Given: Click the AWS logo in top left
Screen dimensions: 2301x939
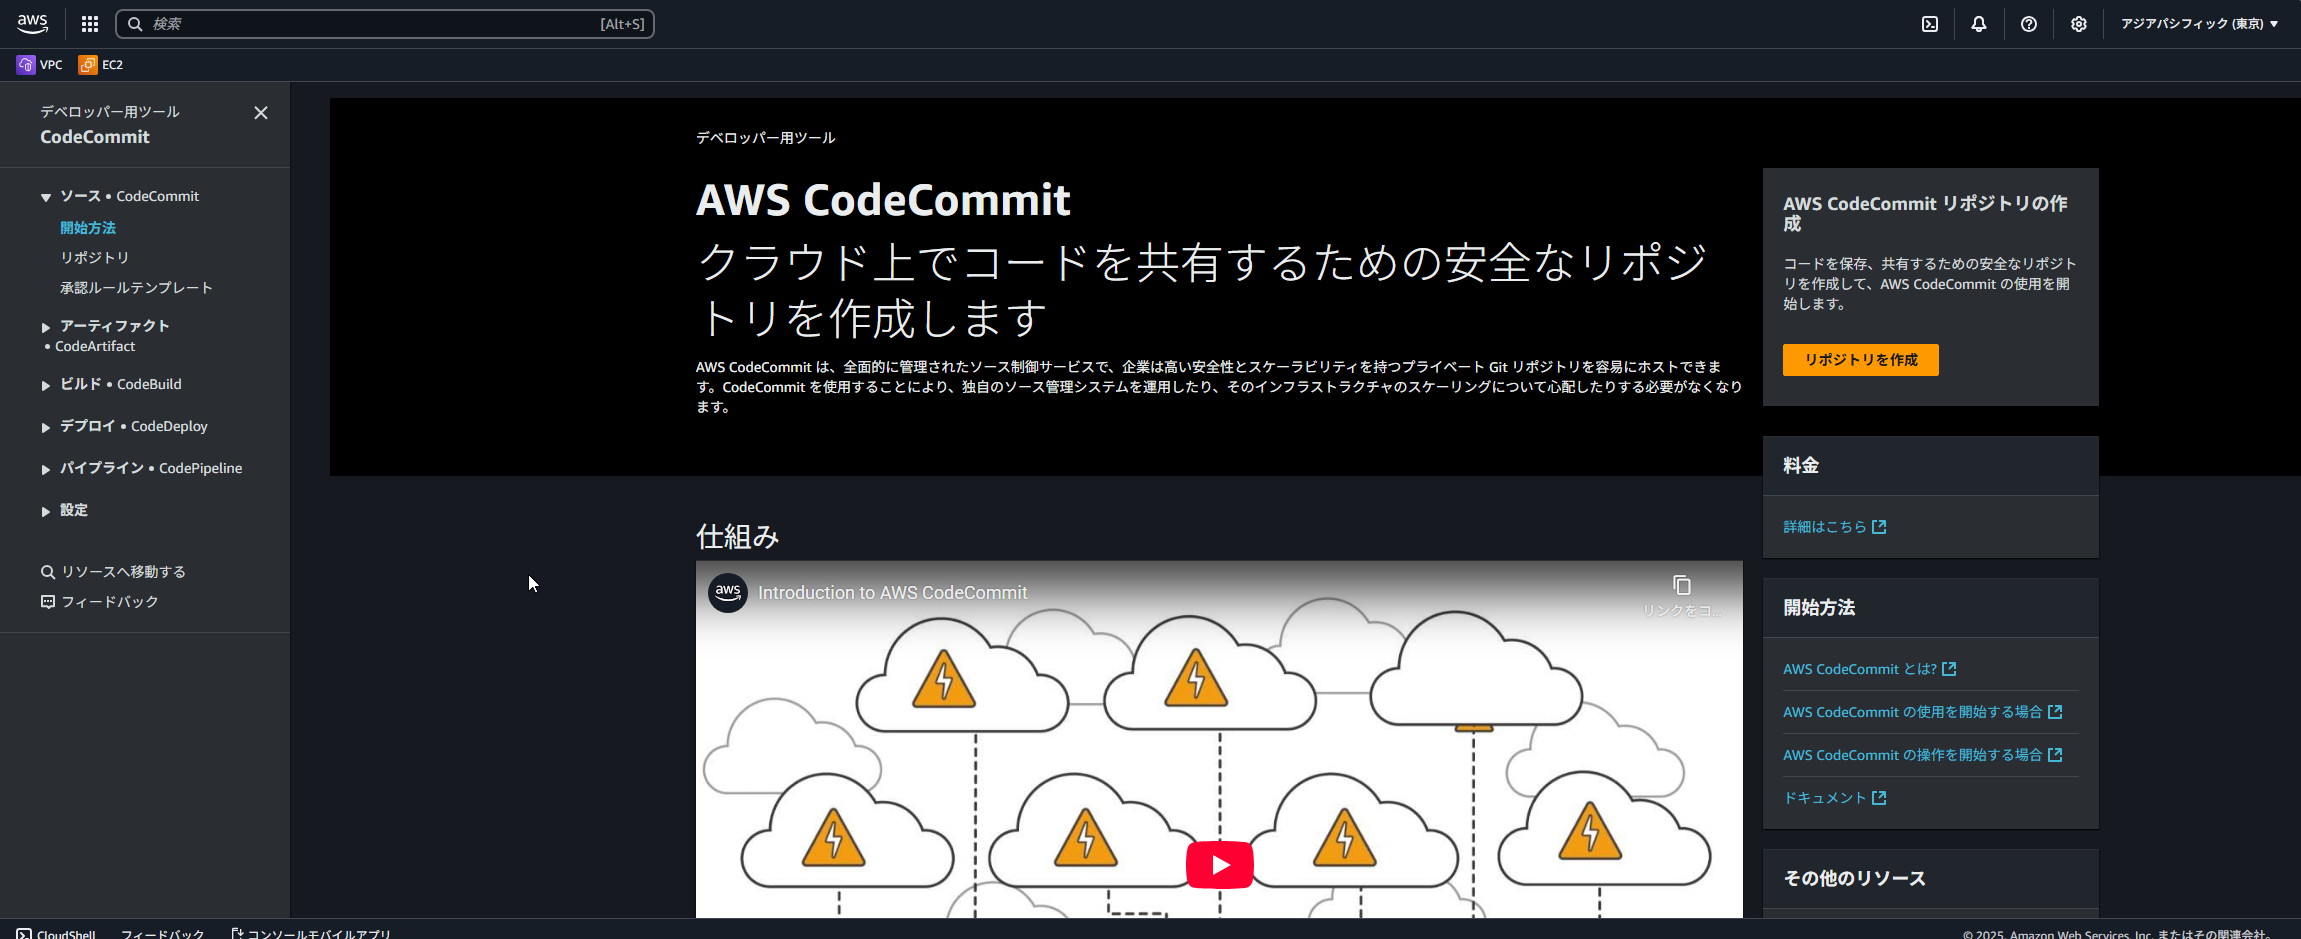Looking at the screenshot, I should (x=32, y=23).
